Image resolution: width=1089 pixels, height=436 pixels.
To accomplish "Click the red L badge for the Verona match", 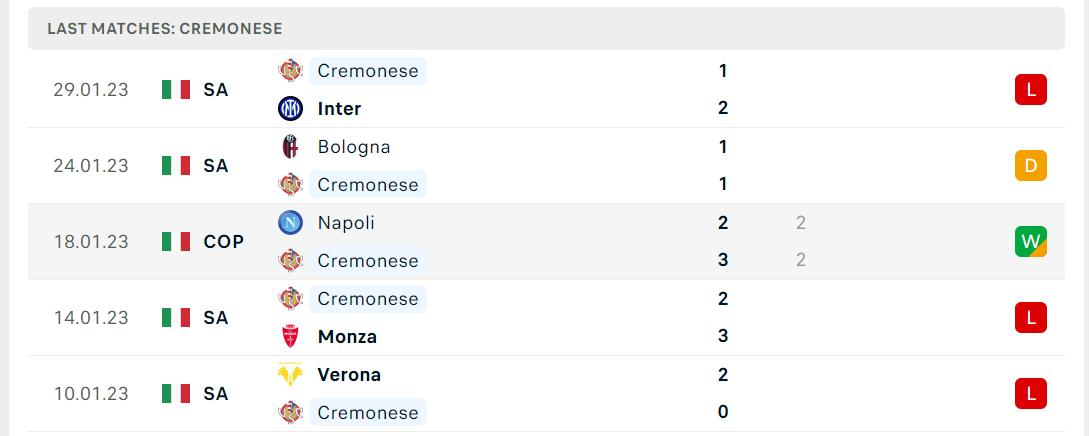I will coord(1031,394).
